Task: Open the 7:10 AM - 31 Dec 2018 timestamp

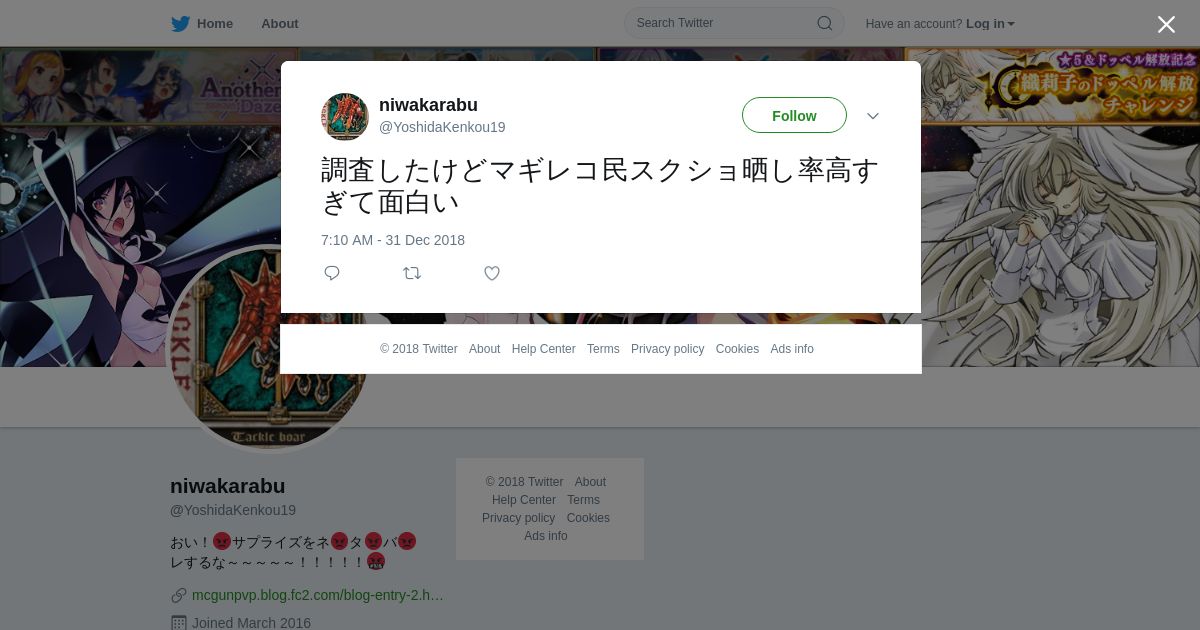Action: pyautogui.click(x=393, y=240)
